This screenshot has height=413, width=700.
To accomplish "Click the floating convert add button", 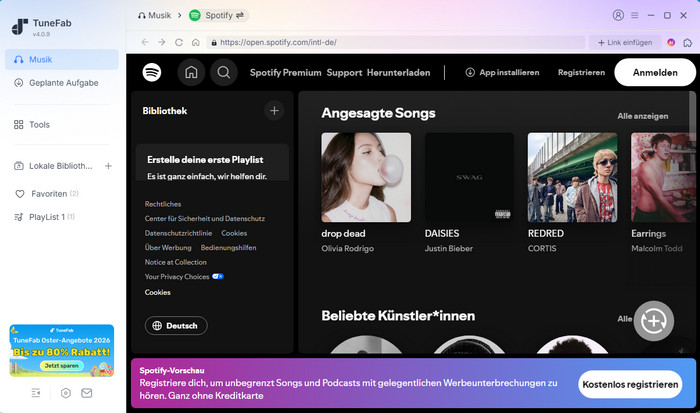I will click(x=654, y=321).
